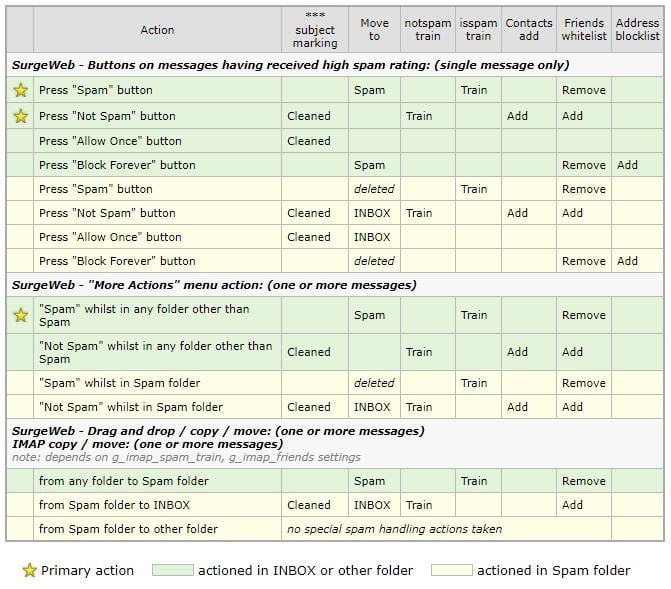The image size is (671, 589).
Task: Click Friends "Add" in from Spam folder to INBOX row
Action: pyautogui.click(x=572, y=505)
